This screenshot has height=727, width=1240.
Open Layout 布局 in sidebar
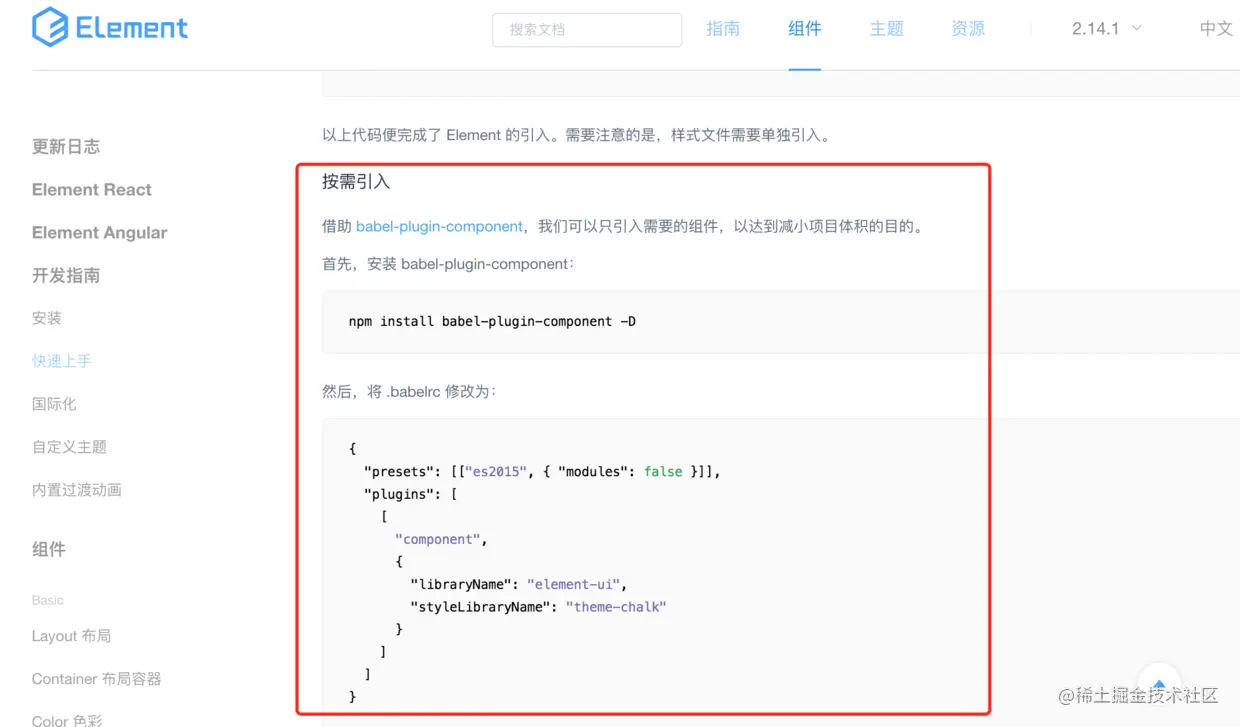71,636
